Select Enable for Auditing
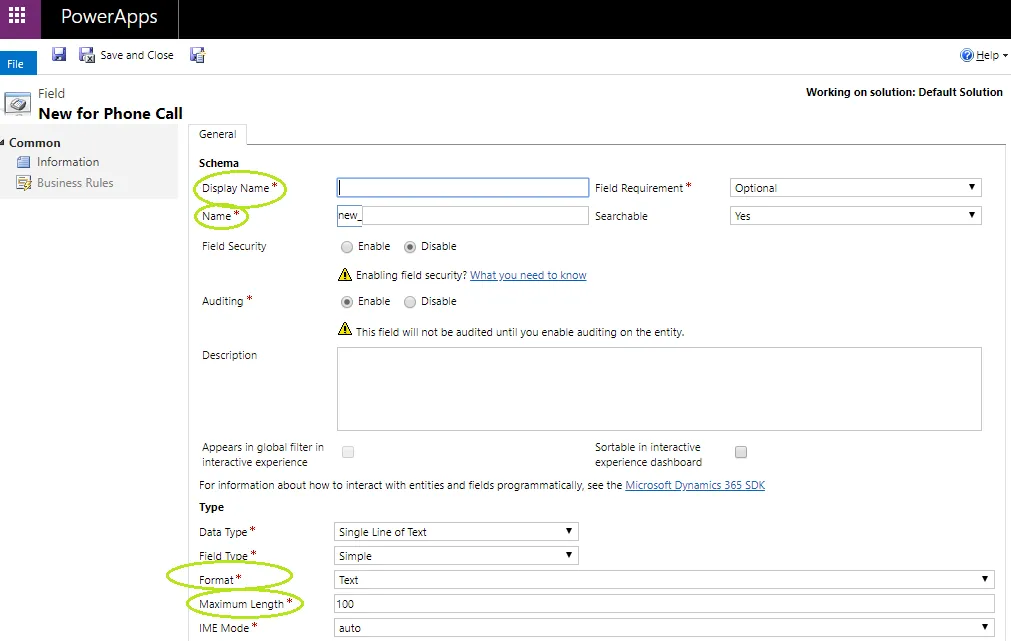Screen dimensions: 1011x641 coord(347,302)
